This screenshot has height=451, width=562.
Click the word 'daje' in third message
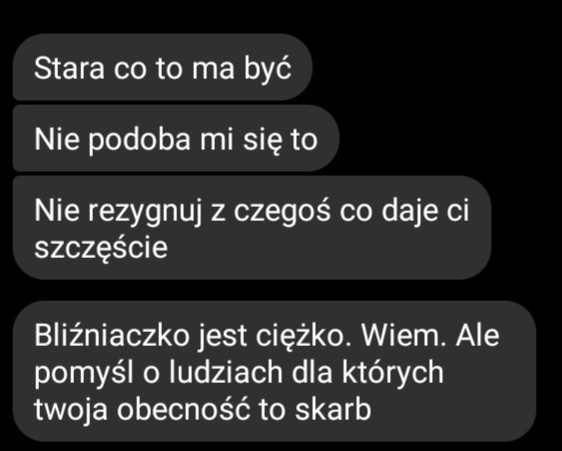pos(409,212)
